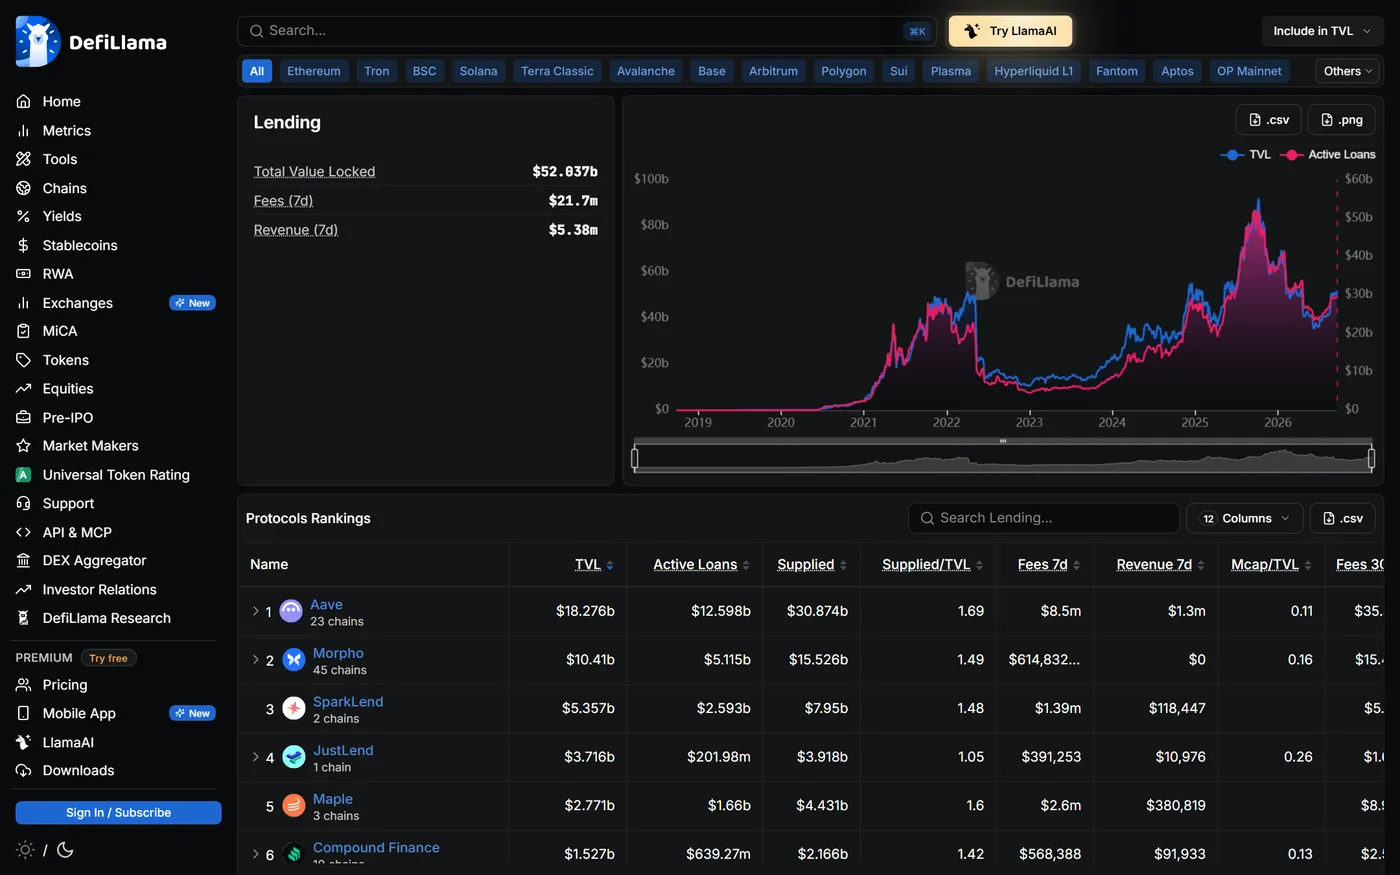Viewport: 1400px width, 875px height.
Task: Click the JustLend protocol logo
Action: point(294,757)
